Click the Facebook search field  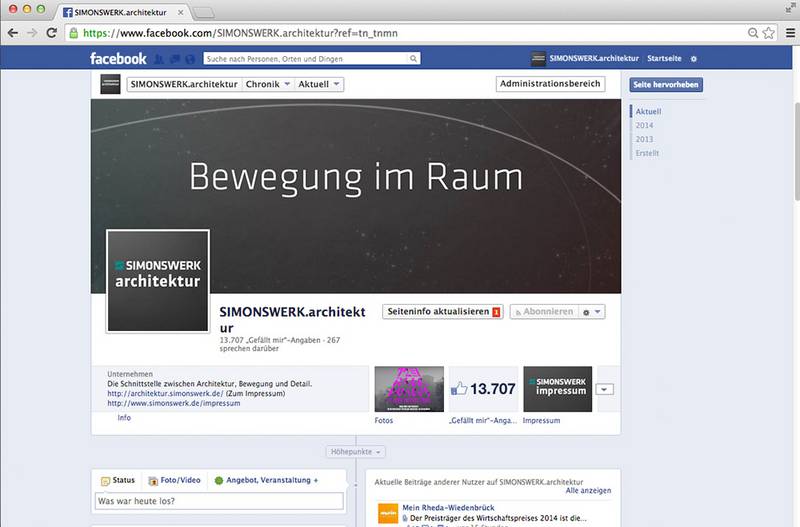(x=306, y=59)
